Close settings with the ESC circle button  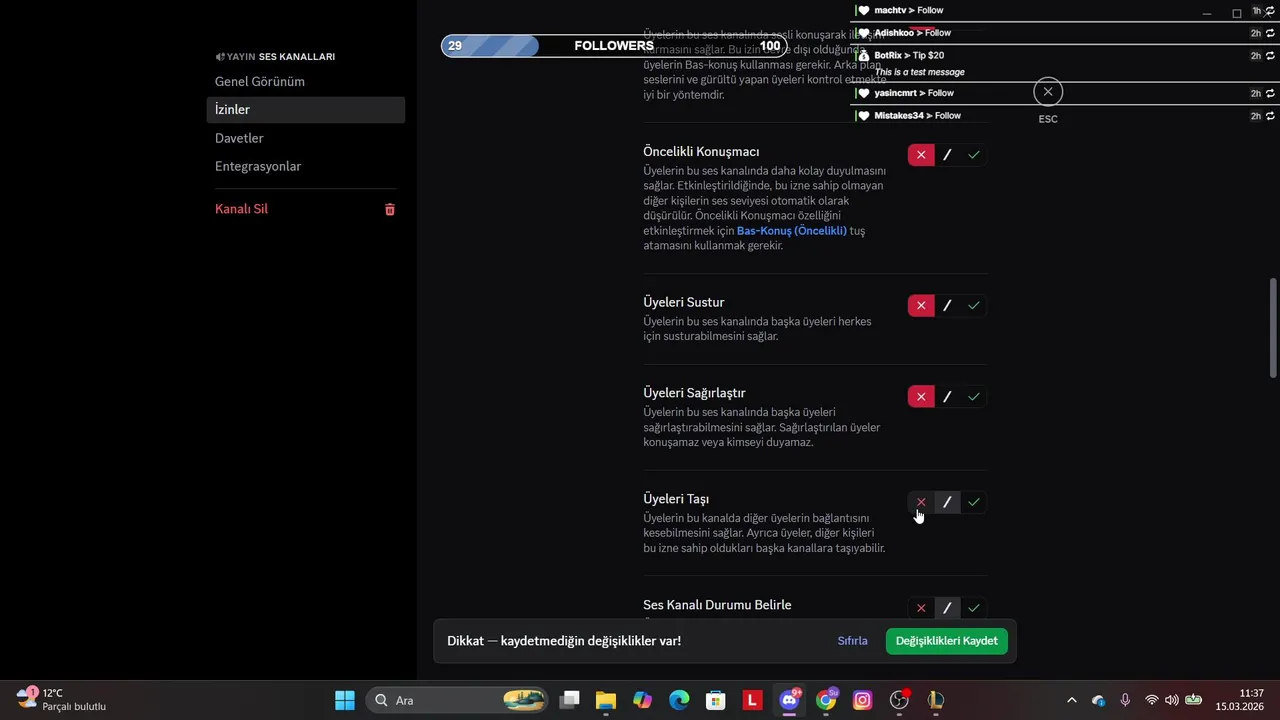pos(1048,92)
